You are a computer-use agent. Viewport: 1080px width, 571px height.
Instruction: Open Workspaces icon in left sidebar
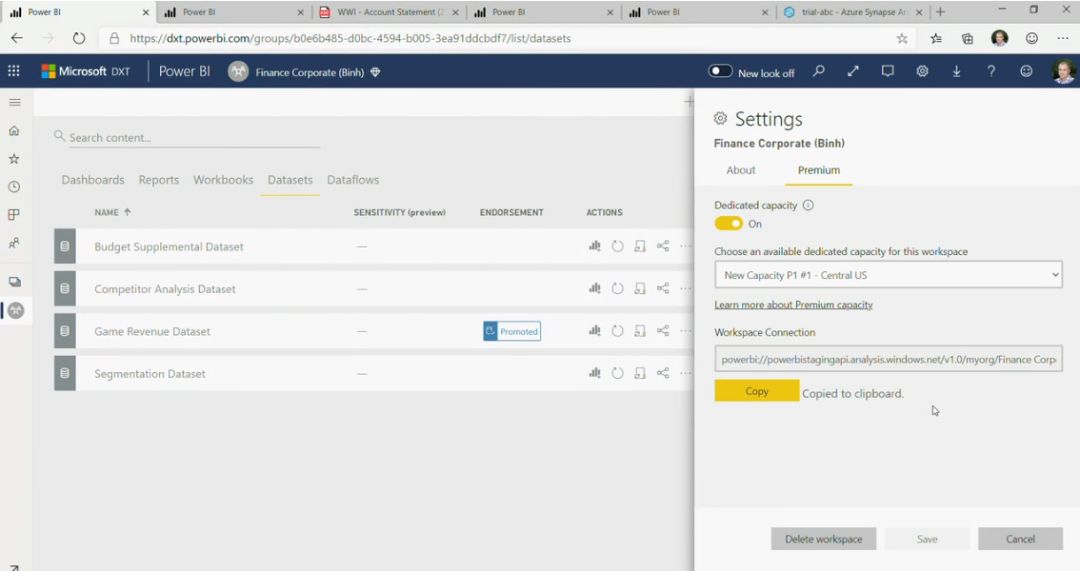(x=14, y=282)
